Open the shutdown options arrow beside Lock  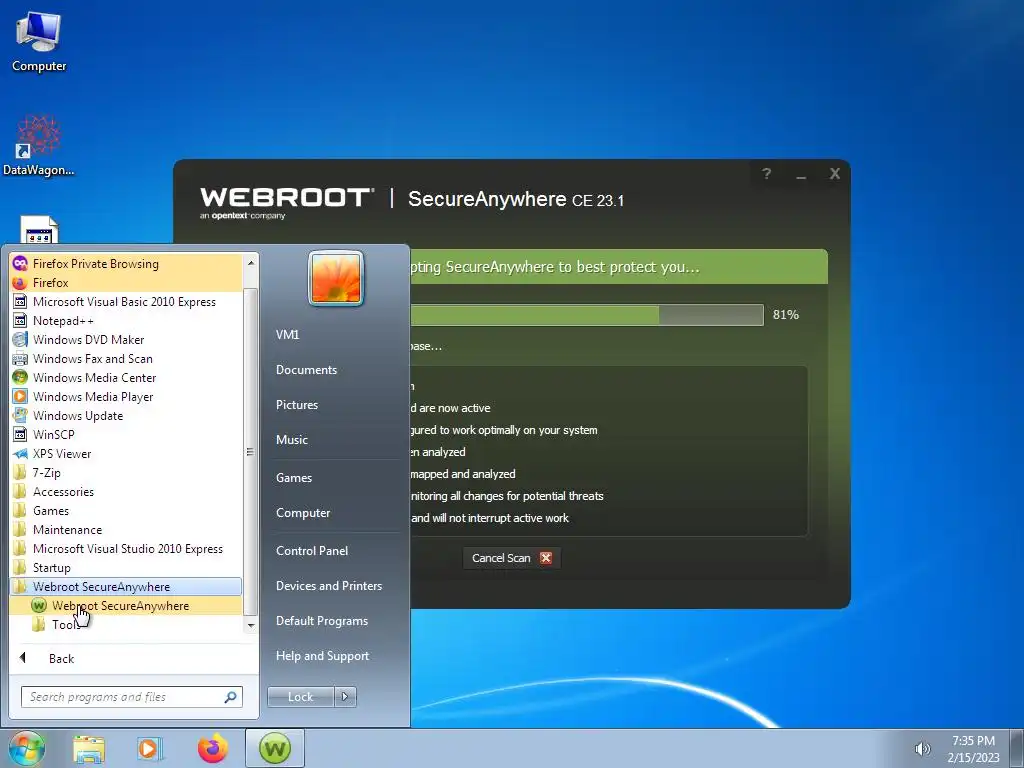[345, 697]
